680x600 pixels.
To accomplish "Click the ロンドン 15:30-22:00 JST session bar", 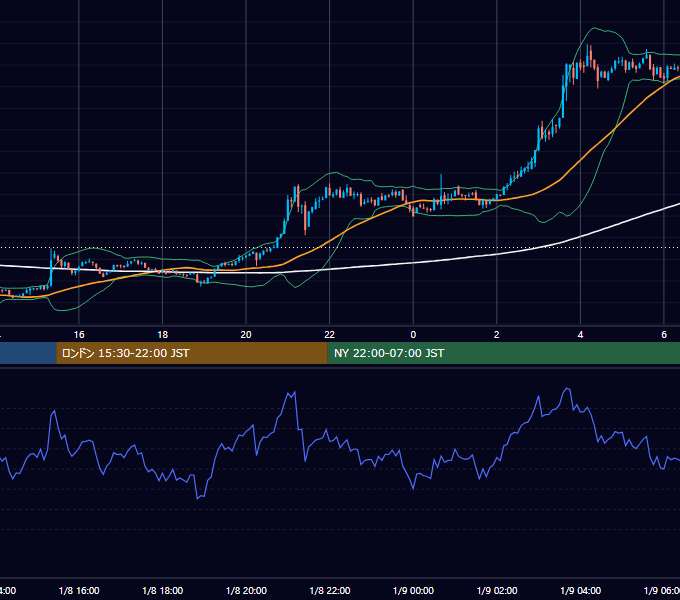I will pyautogui.click(x=192, y=353).
